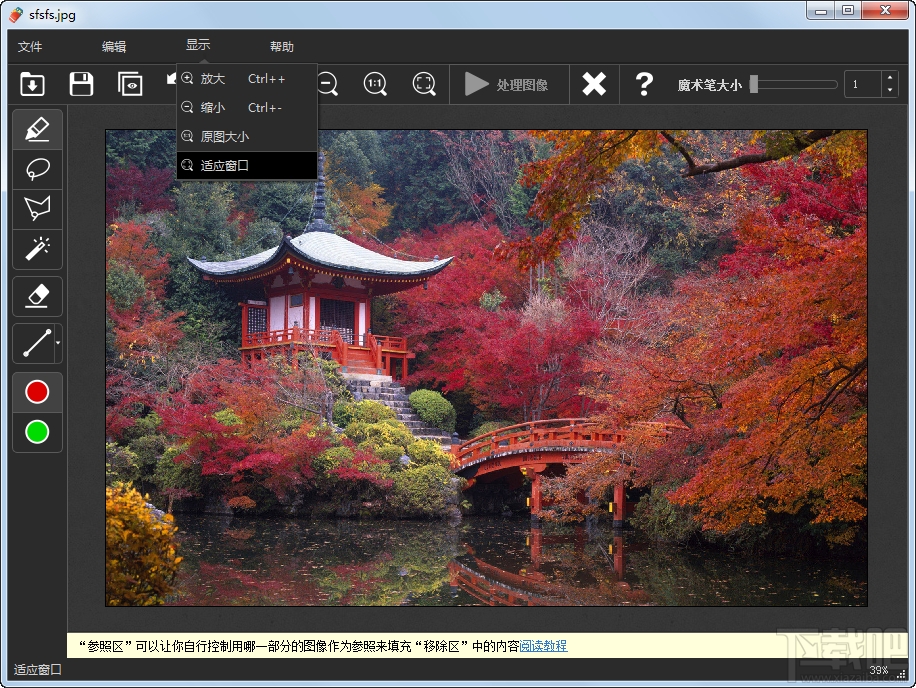Start processing with 处理图像 button

(506, 85)
